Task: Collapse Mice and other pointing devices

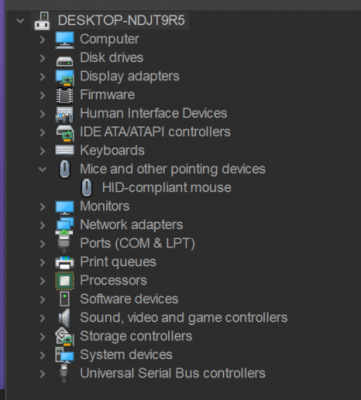Action: [42, 169]
